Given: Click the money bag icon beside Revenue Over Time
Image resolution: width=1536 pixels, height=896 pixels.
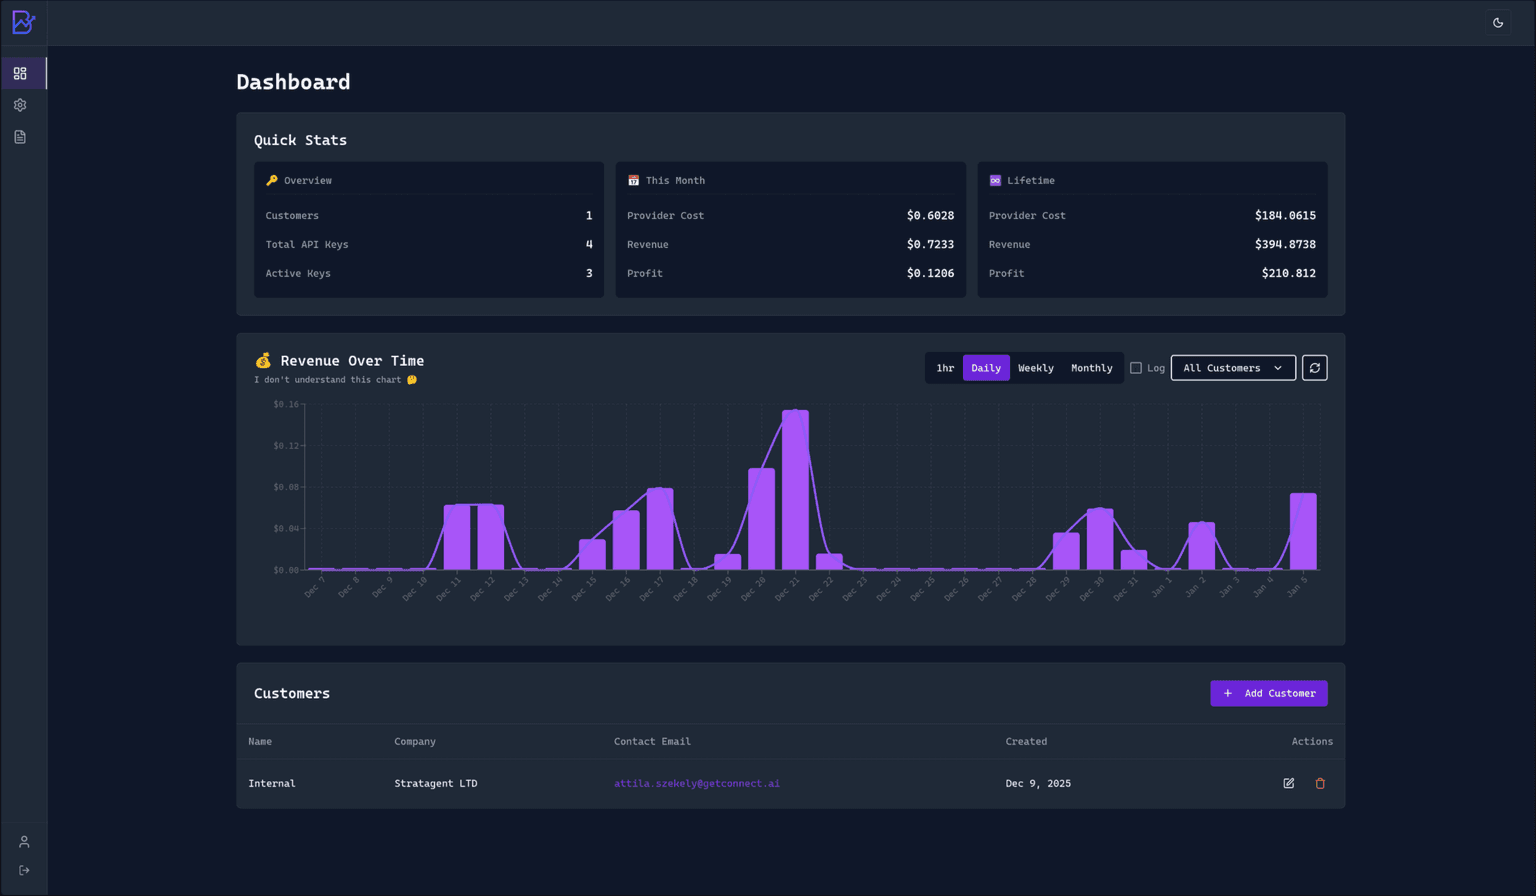Looking at the screenshot, I should click(263, 361).
